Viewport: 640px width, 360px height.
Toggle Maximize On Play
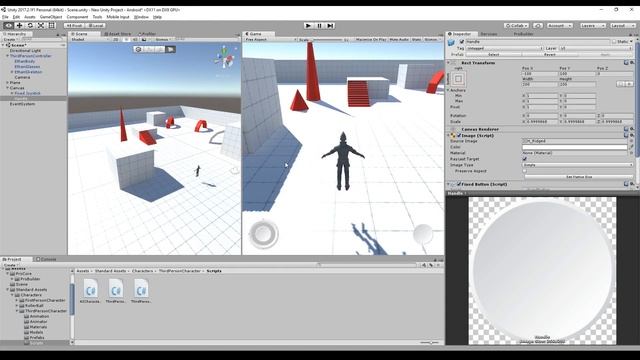[x=371, y=40]
